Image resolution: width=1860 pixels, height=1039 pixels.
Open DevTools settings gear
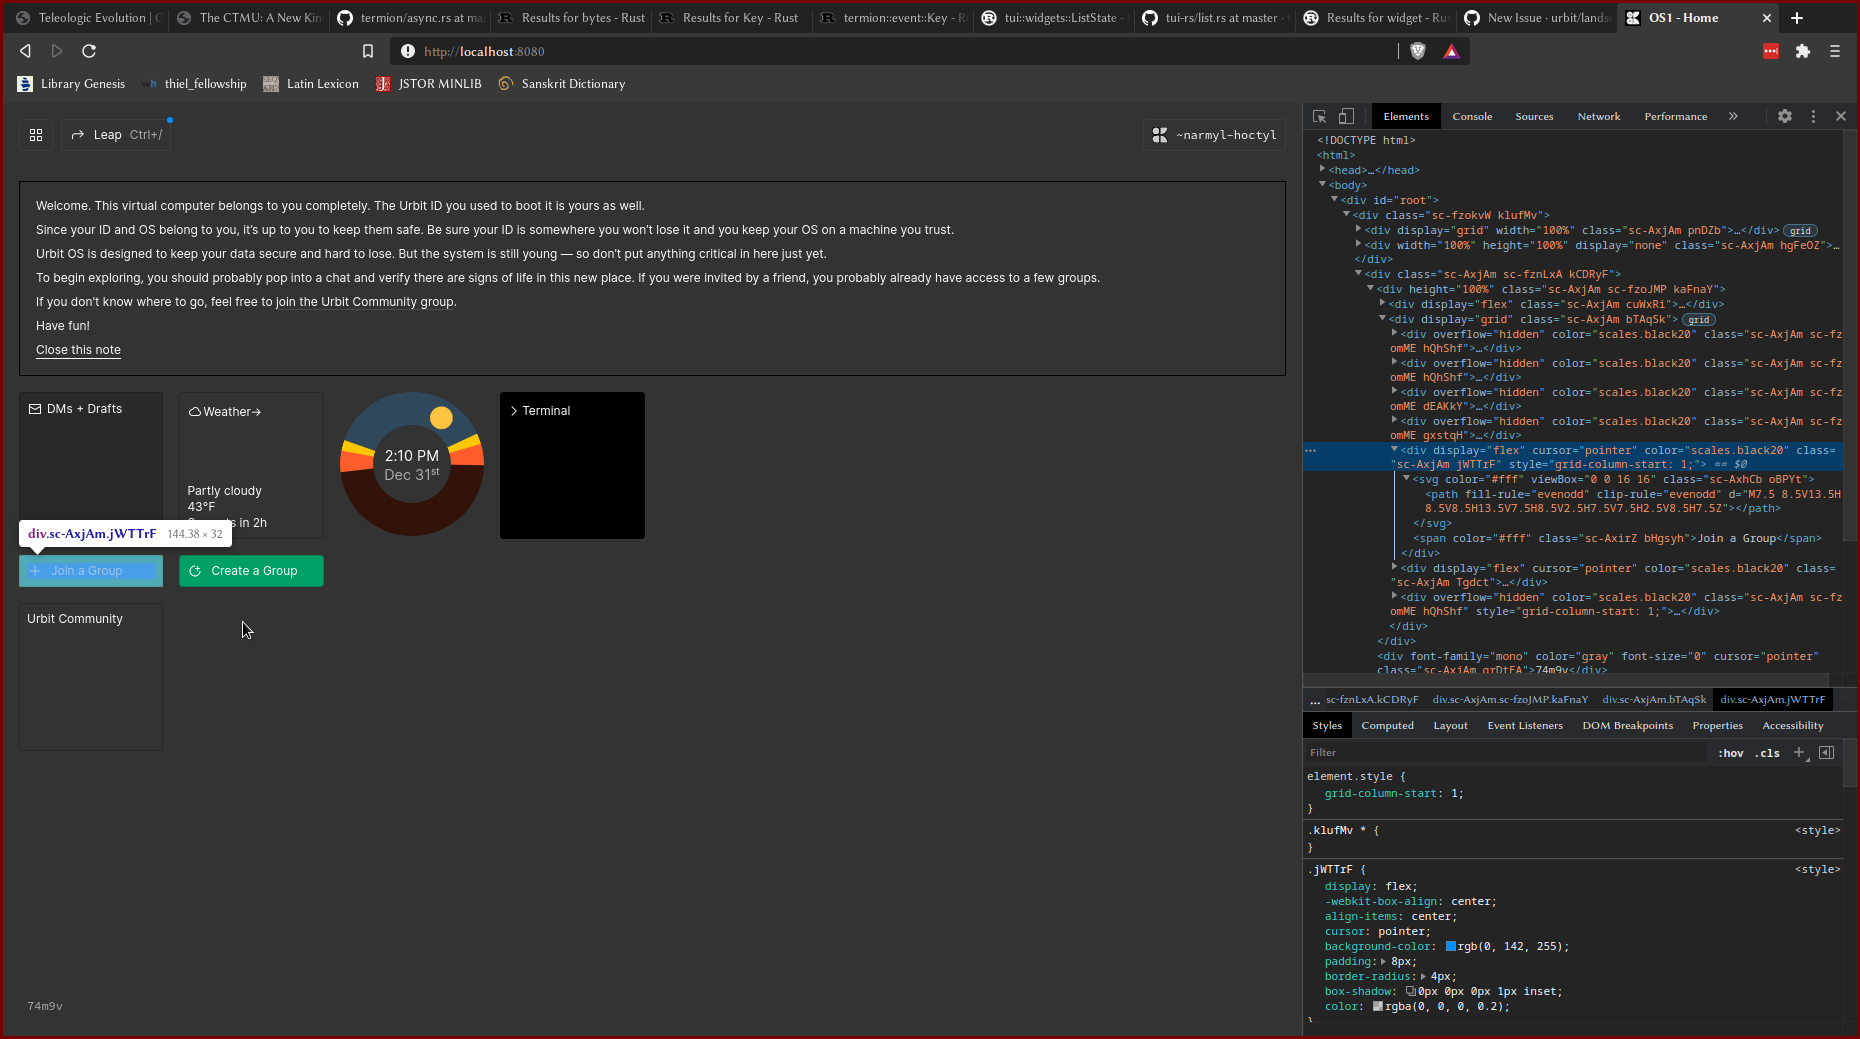pyautogui.click(x=1785, y=116)
